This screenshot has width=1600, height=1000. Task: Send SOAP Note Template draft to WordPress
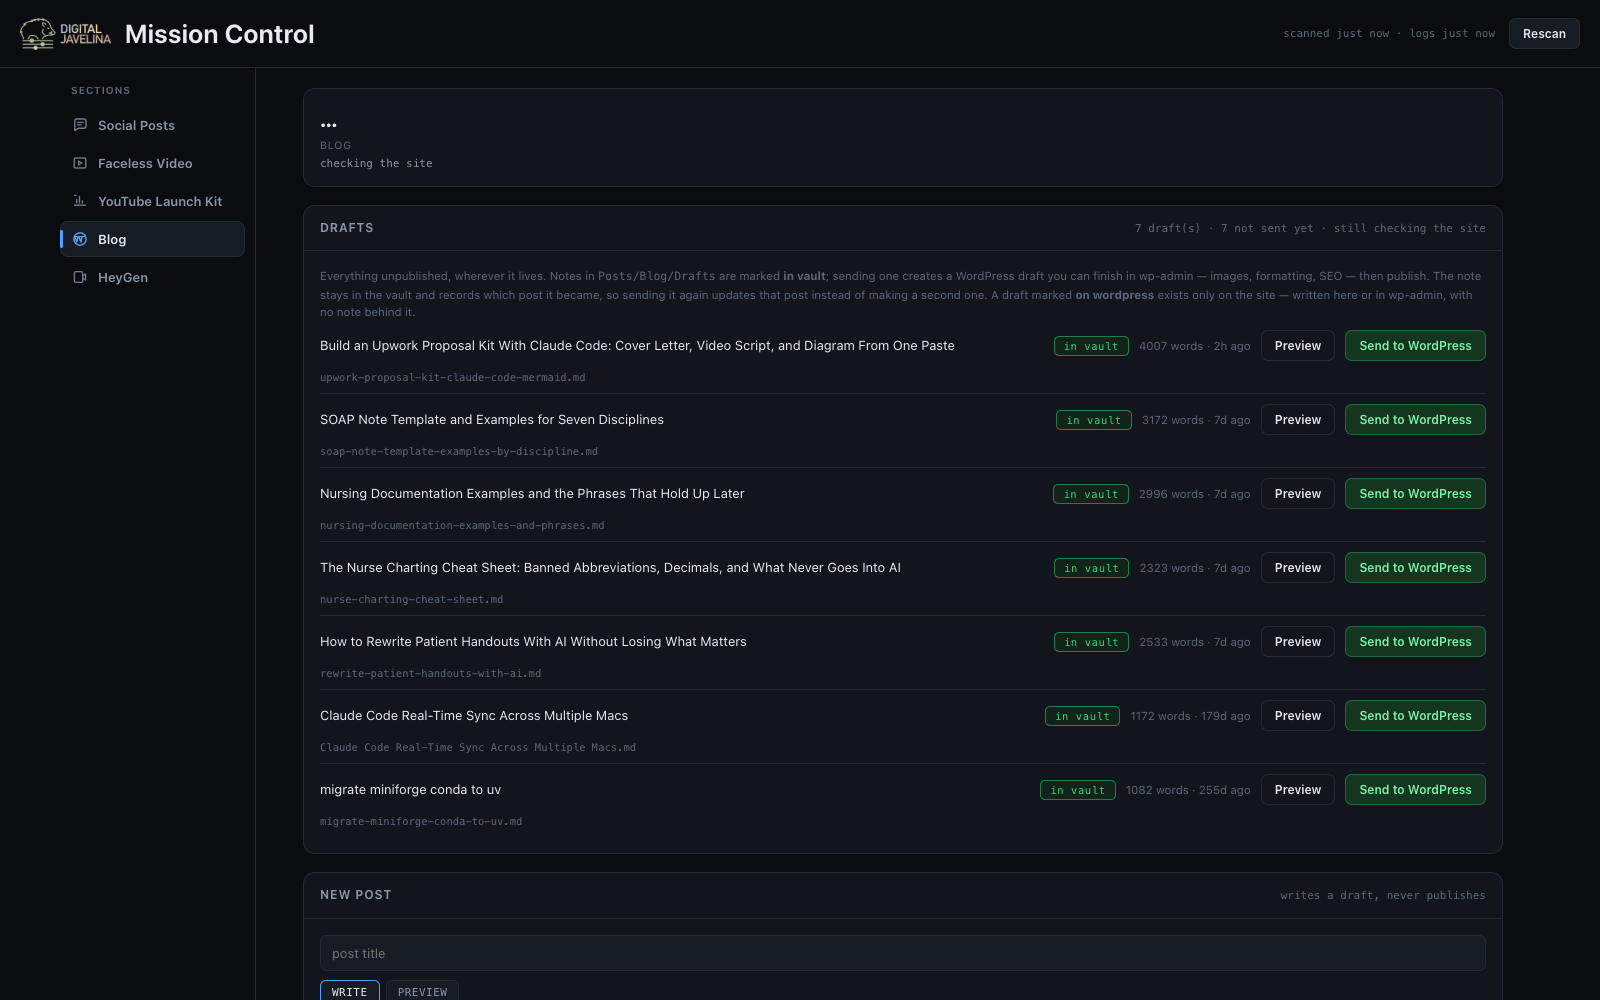coord(1415,420)
